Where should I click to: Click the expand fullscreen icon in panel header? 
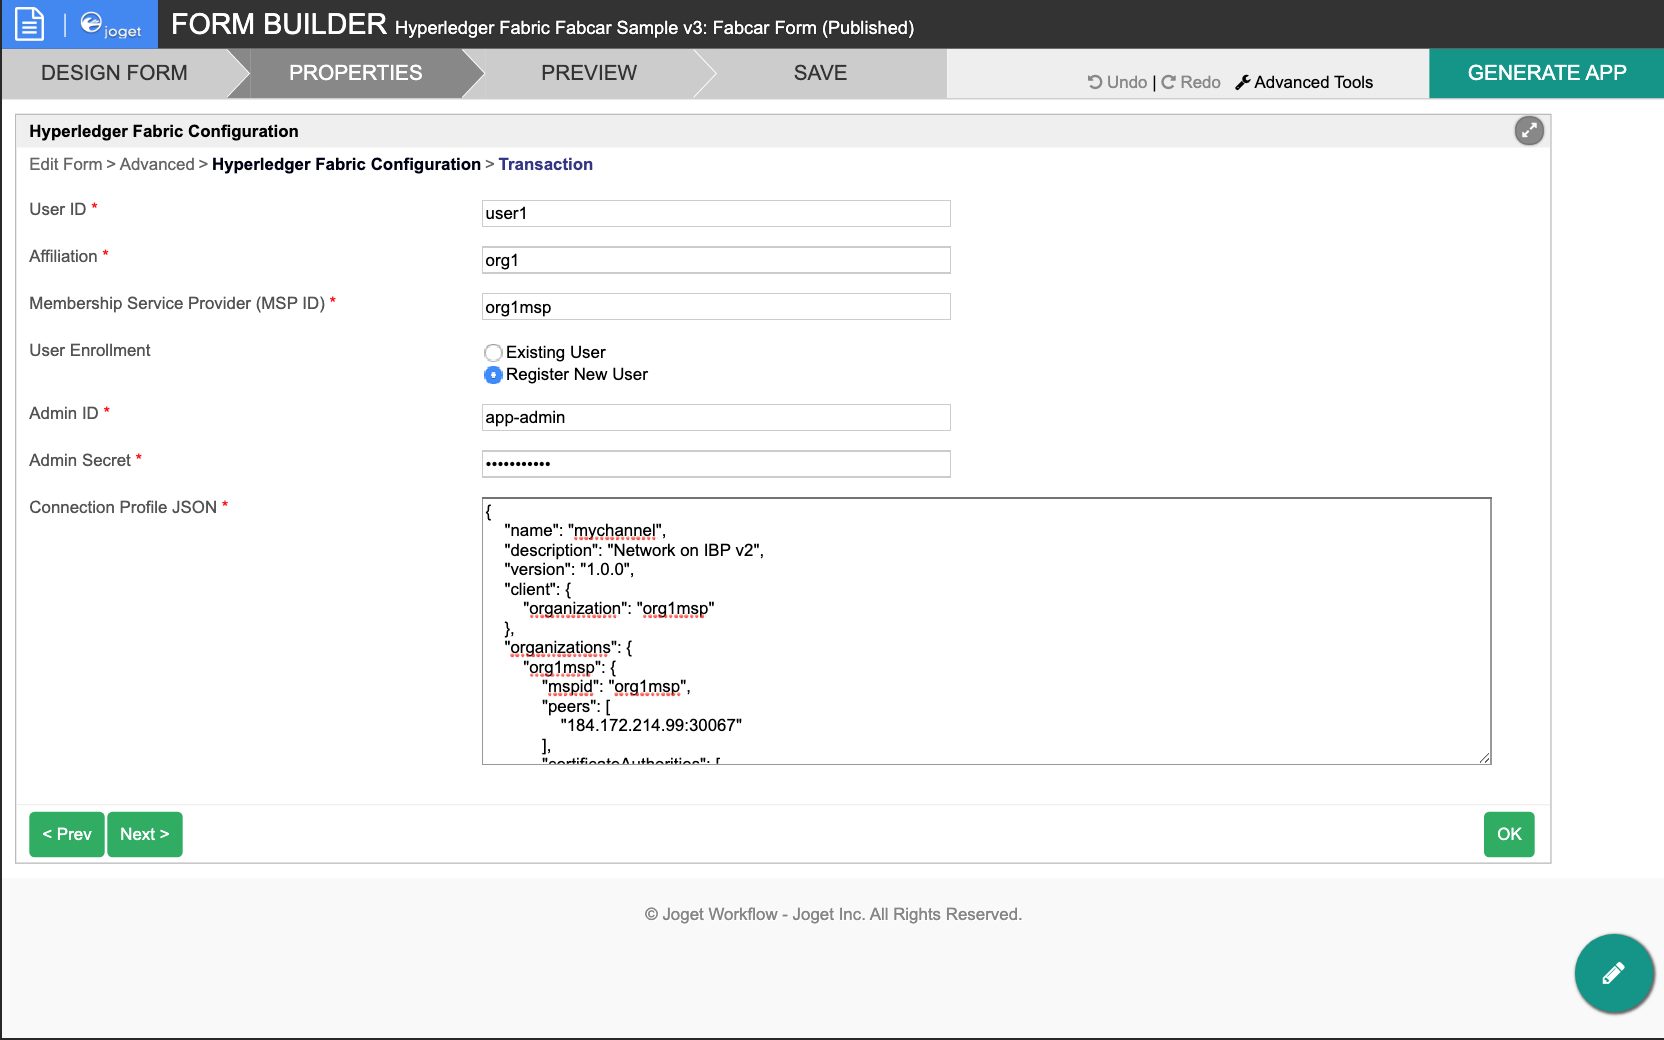pos(1528,131)
